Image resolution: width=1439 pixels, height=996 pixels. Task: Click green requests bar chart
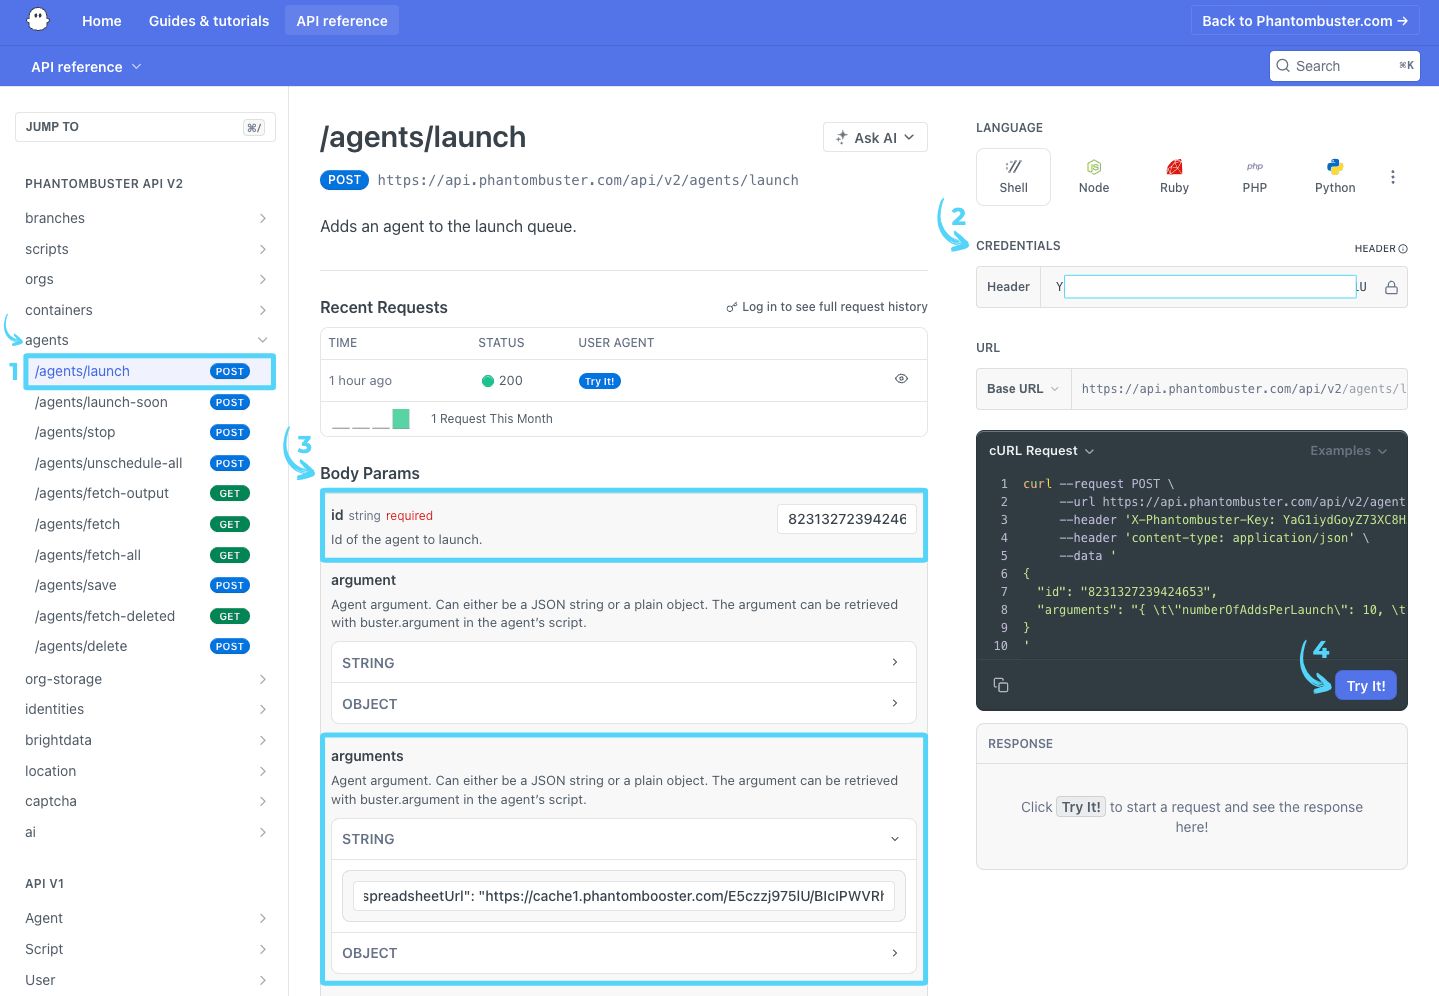pyautogui.click(x=401, y=418)
